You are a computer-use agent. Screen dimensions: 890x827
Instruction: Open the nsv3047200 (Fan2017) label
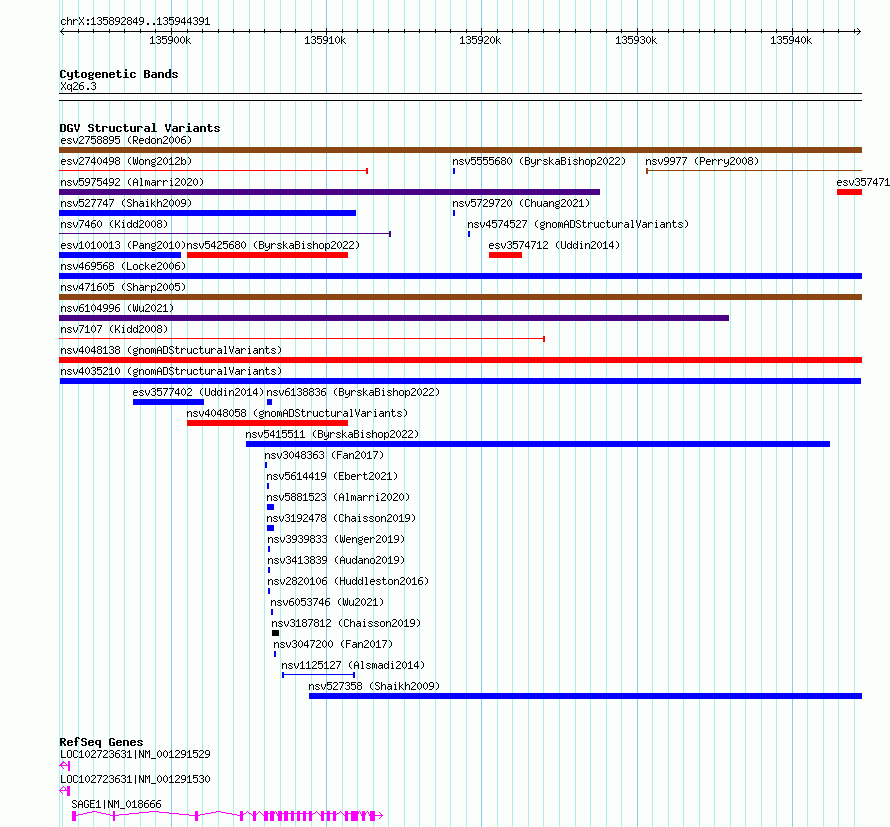333,644
